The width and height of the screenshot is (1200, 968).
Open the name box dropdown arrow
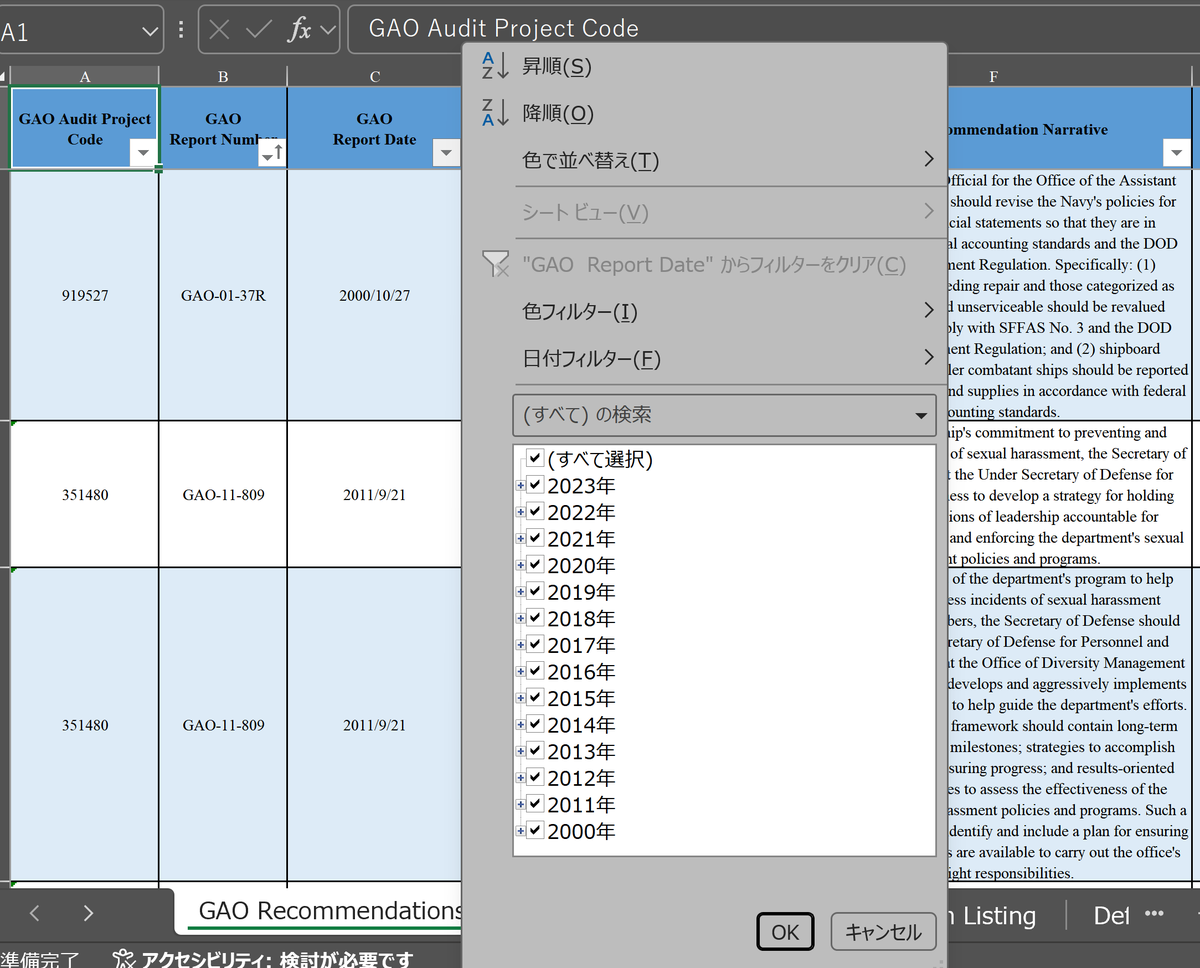click(x=150, y=31)
